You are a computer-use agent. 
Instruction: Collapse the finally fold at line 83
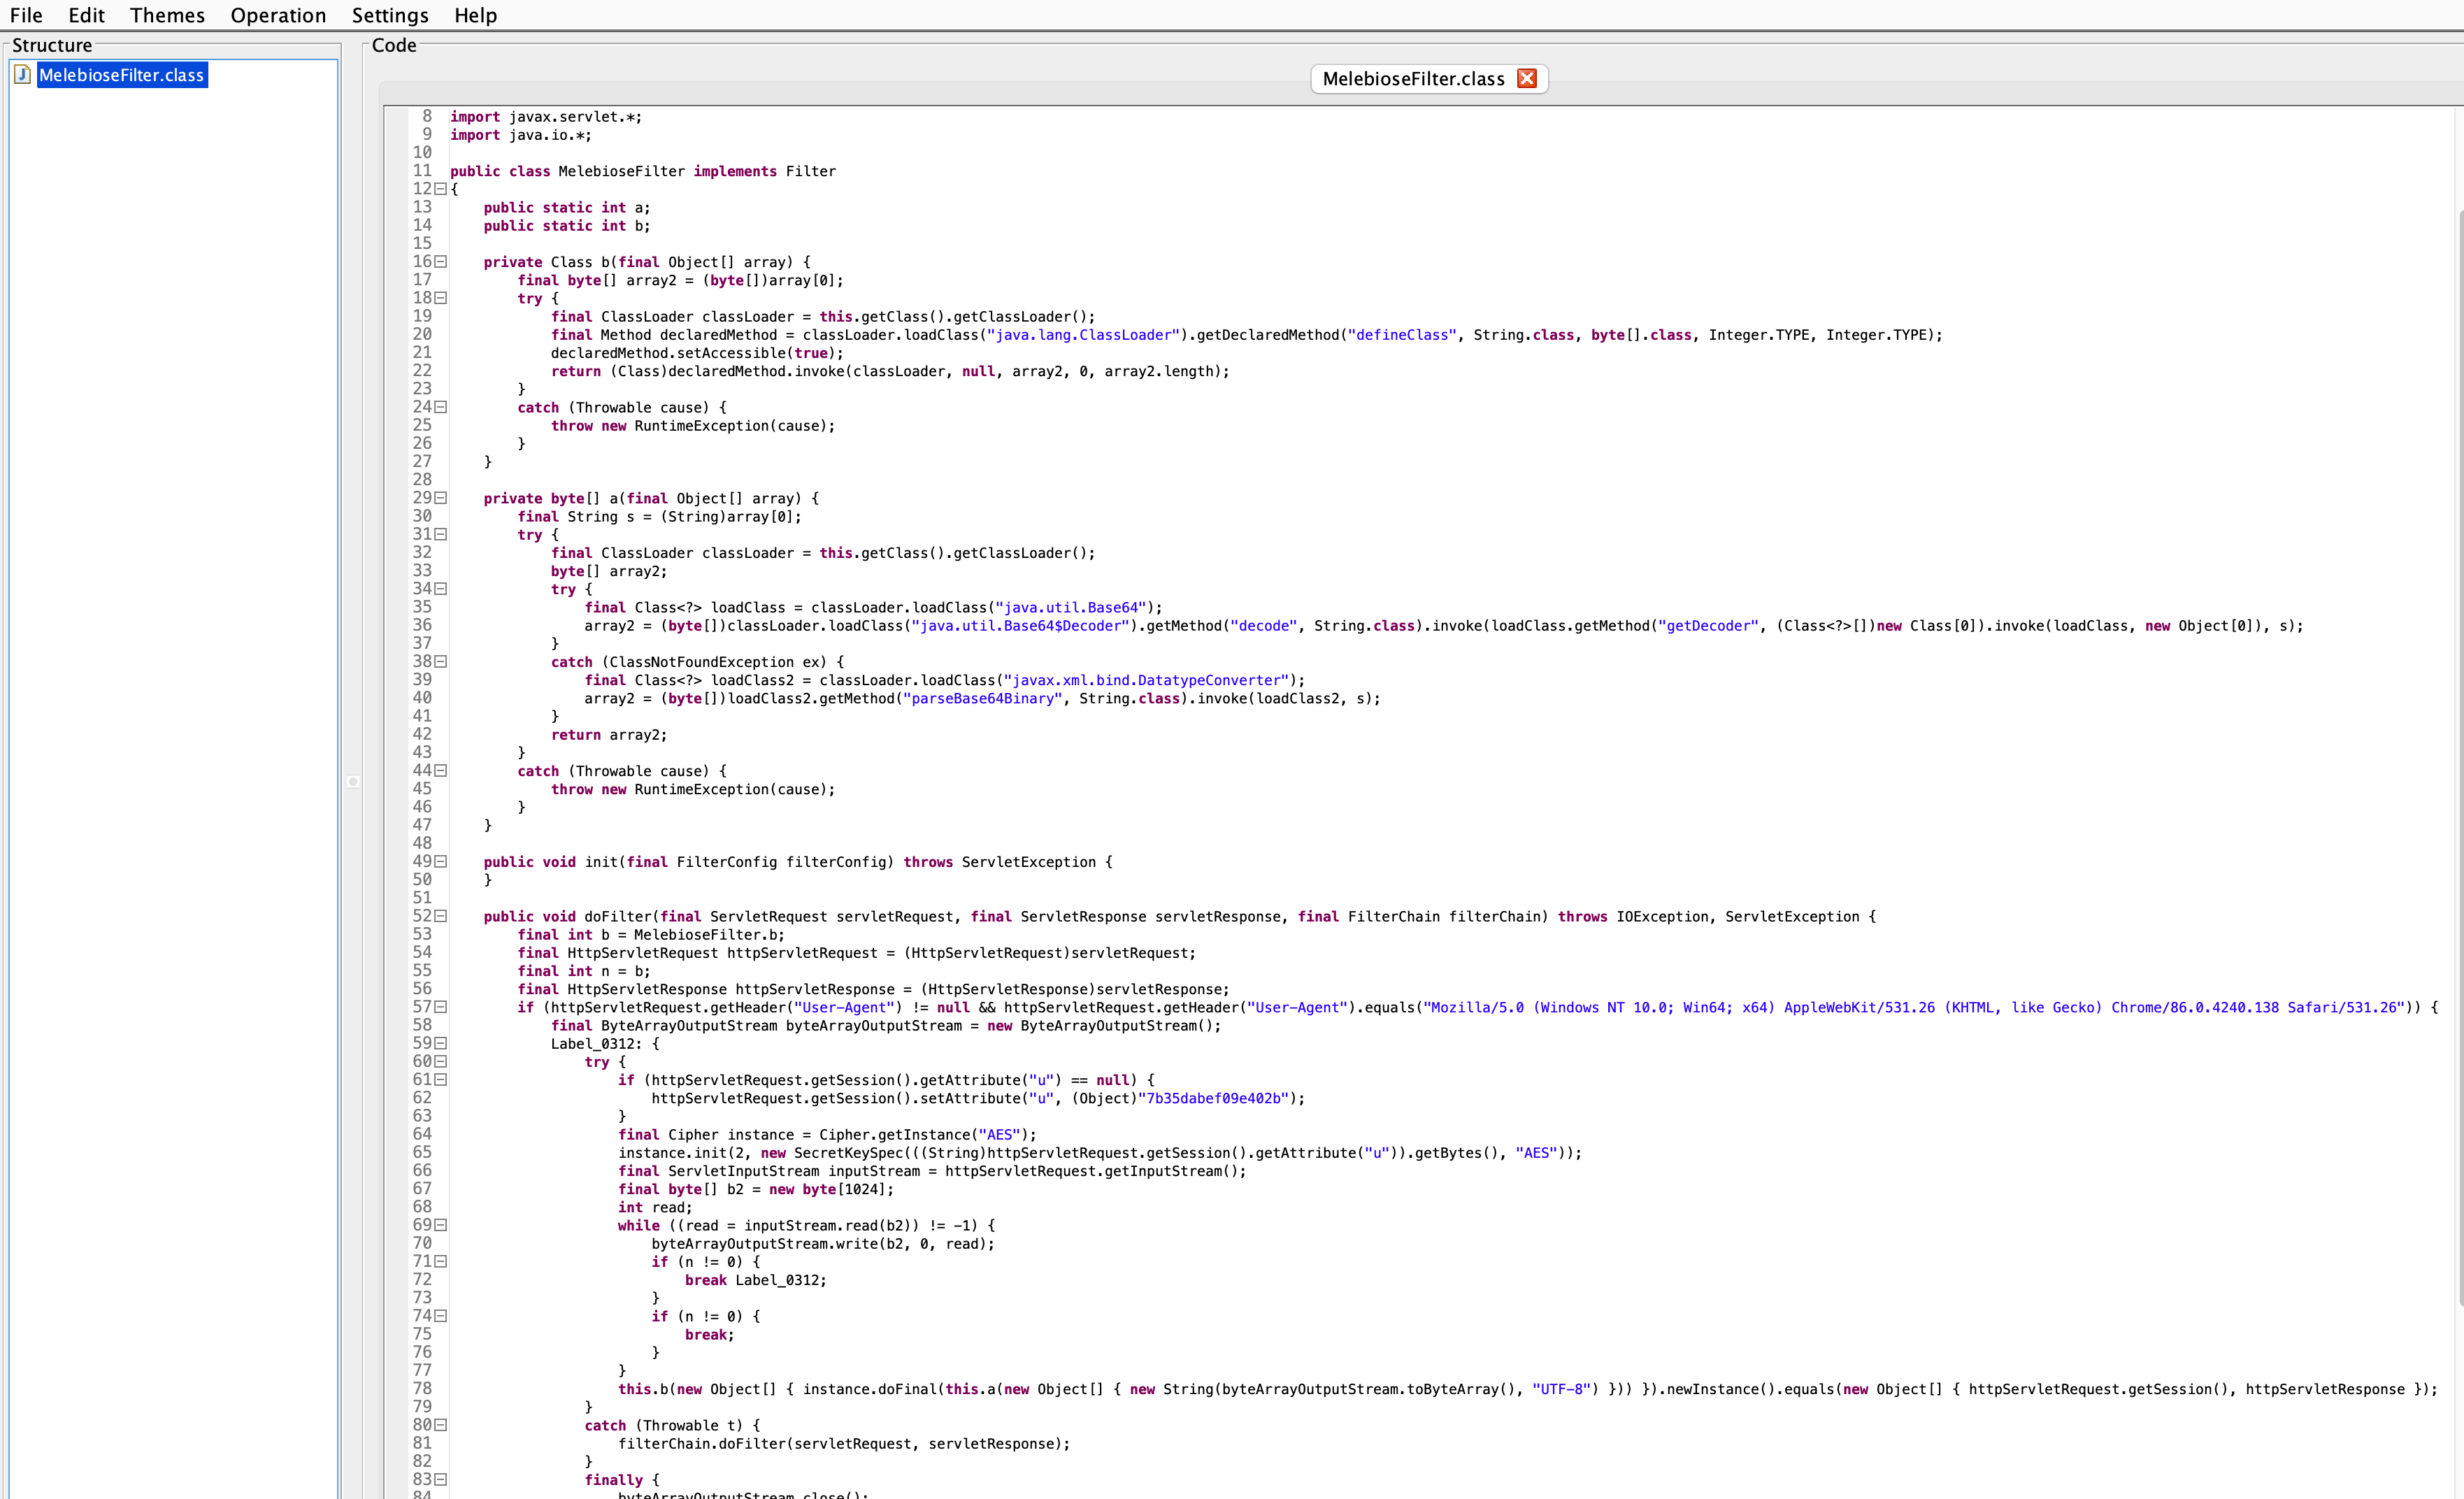(440, 1480)
